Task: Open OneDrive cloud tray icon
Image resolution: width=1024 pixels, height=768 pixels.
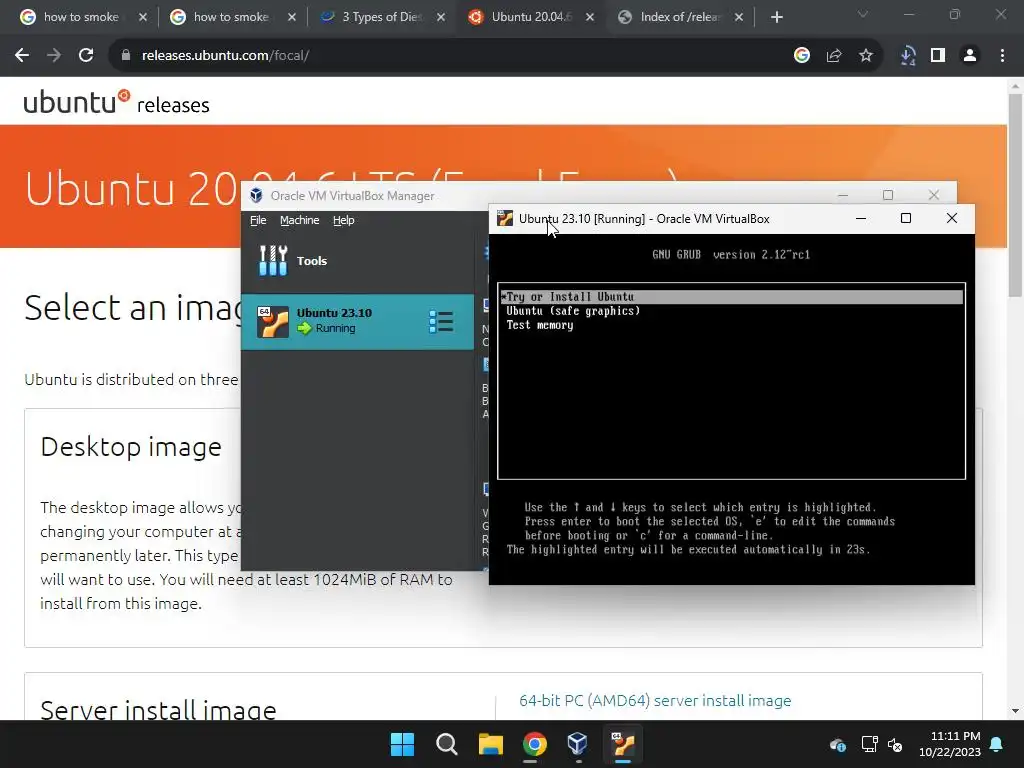Action: (x=838, y=744)
